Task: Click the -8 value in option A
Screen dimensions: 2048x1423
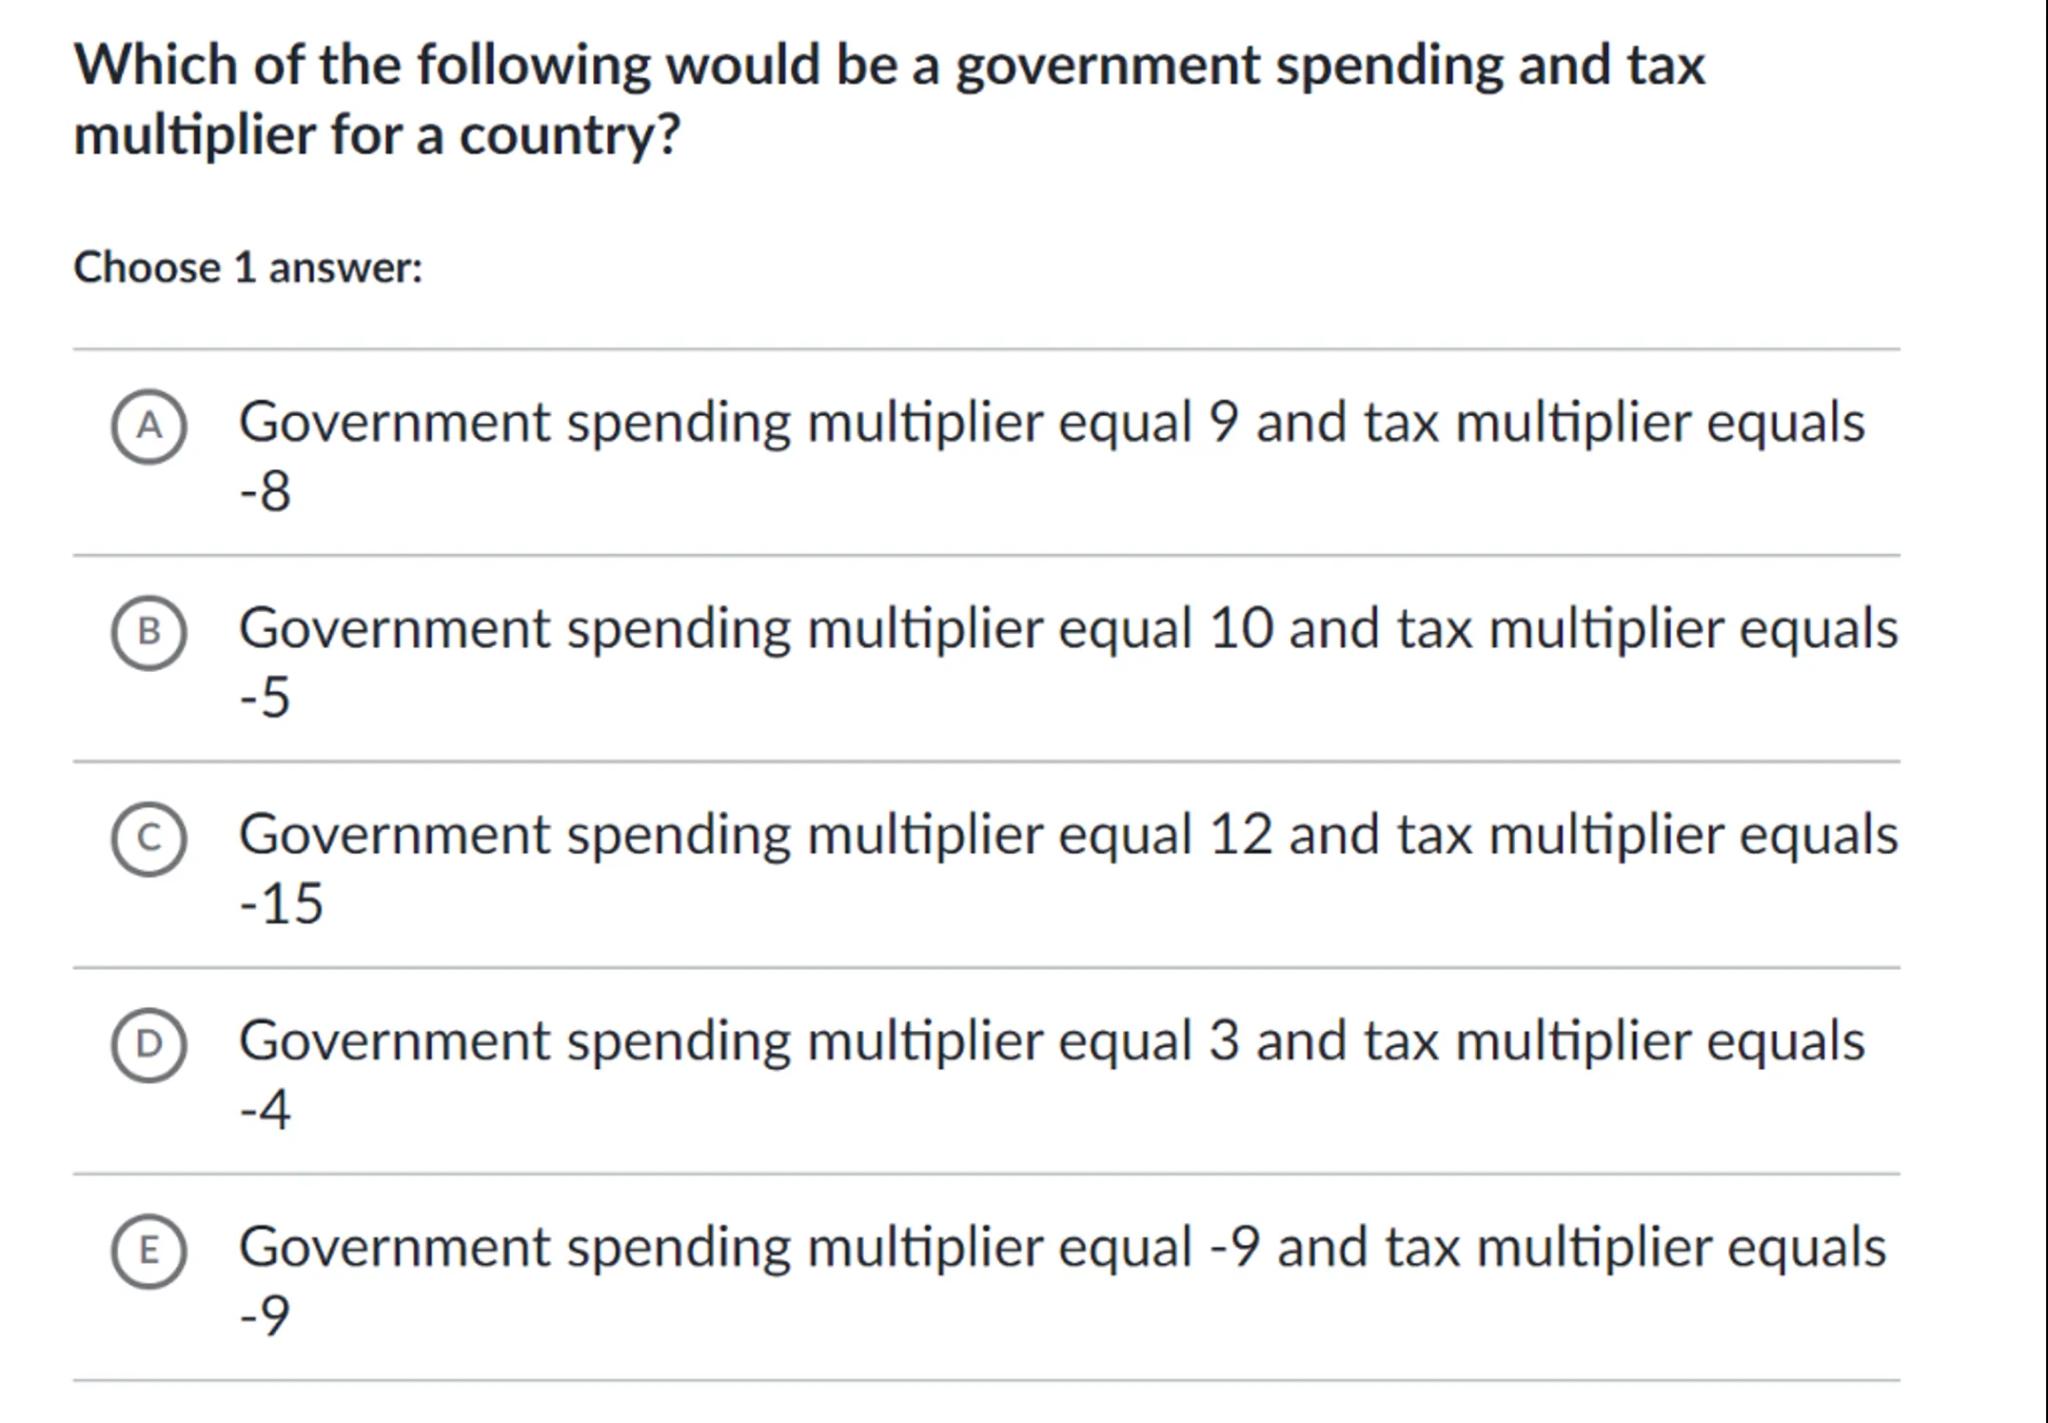Action: (265, 492)
